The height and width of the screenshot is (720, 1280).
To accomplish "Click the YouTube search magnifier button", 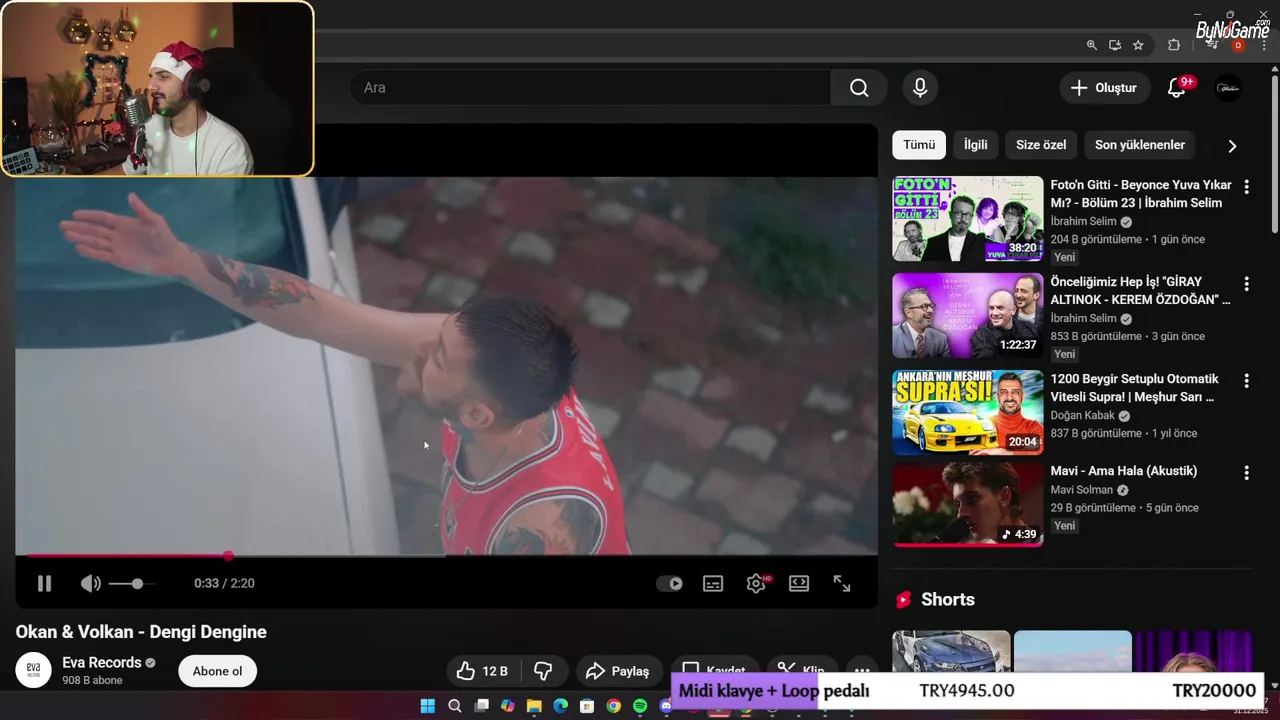I will coord(859,88).
